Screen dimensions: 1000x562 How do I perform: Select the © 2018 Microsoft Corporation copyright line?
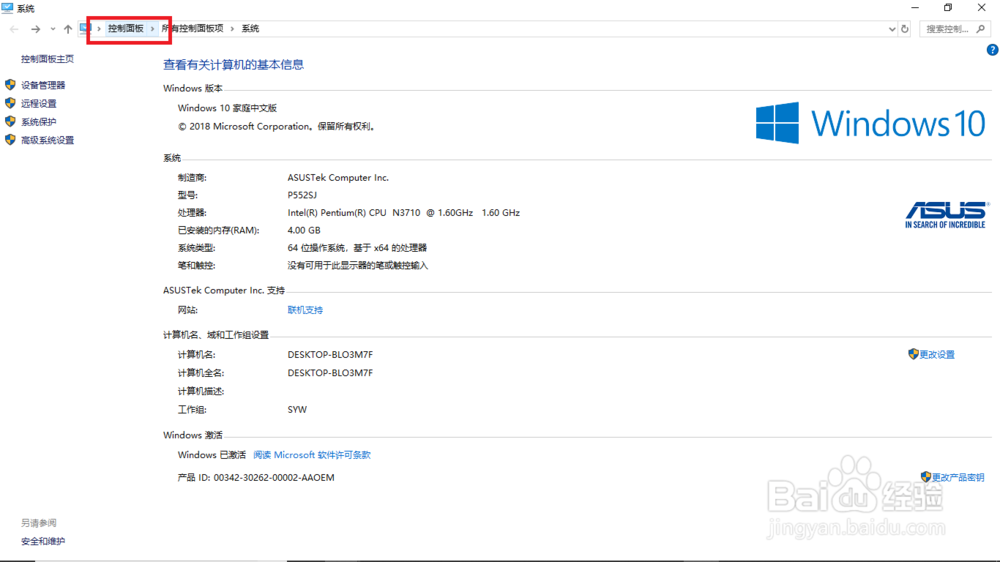click(276, 127)
